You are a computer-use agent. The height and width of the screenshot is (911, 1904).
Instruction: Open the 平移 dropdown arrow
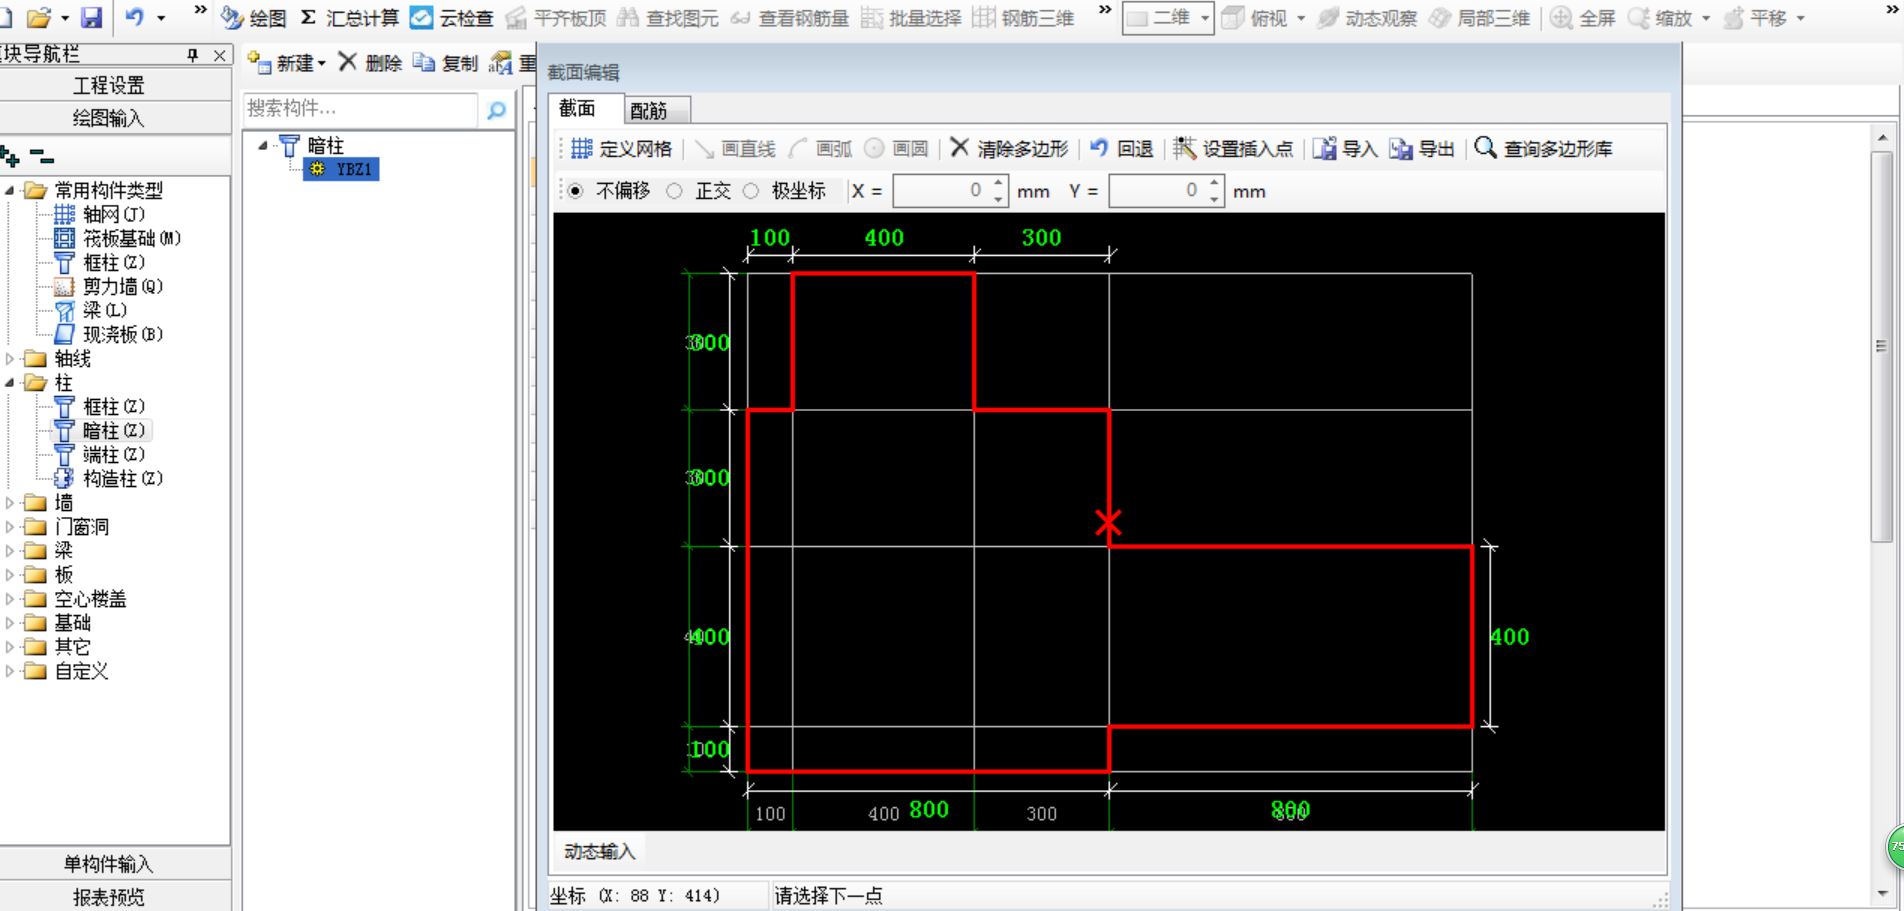[x=1801, y=18]
